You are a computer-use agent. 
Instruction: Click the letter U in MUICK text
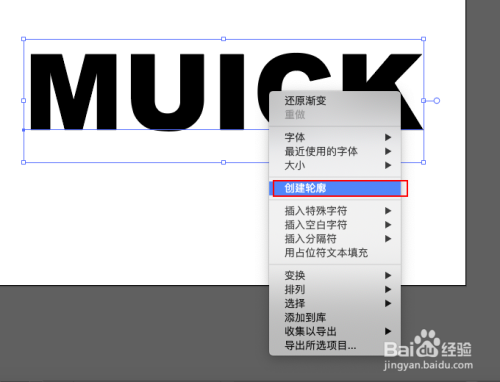pyautogui.click(x=167, y=92)
